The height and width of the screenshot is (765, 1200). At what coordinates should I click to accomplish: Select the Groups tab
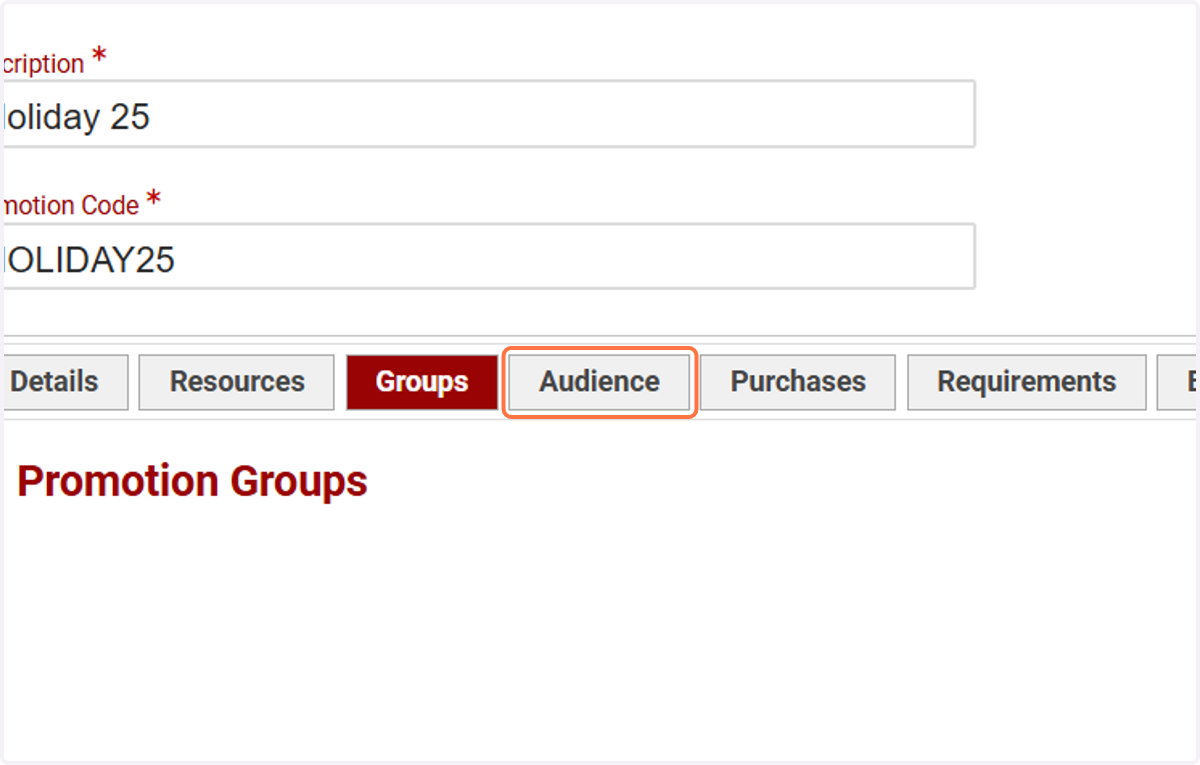click(422, 382)
